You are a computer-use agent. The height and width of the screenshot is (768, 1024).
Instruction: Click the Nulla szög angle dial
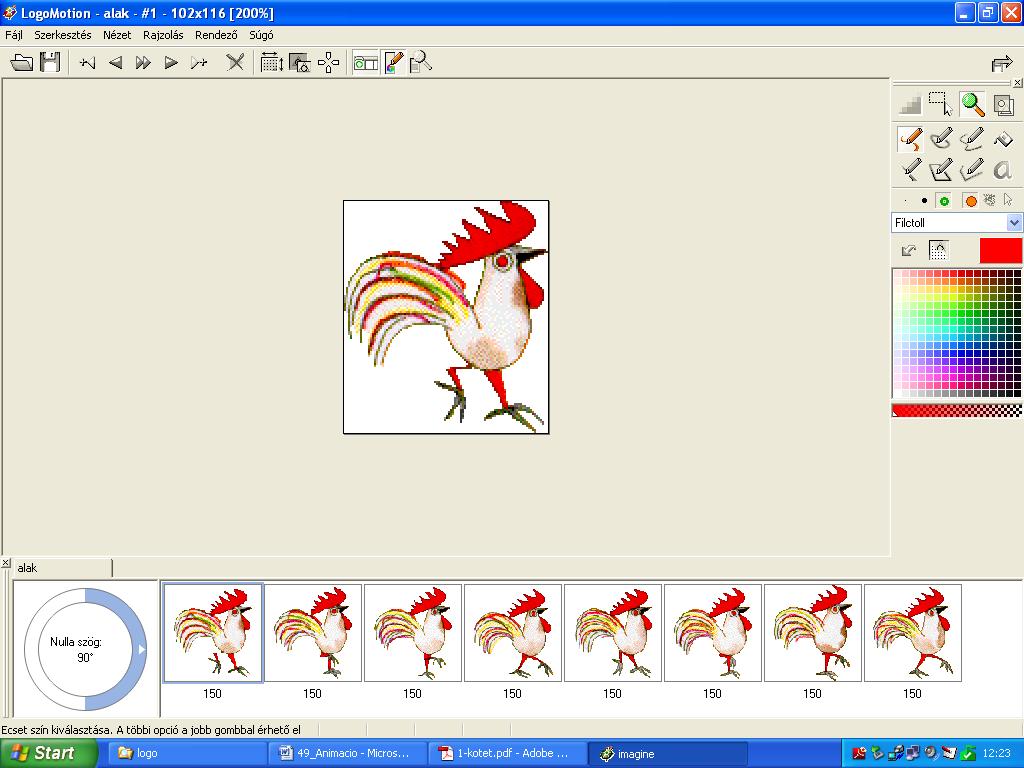point(86,649)
